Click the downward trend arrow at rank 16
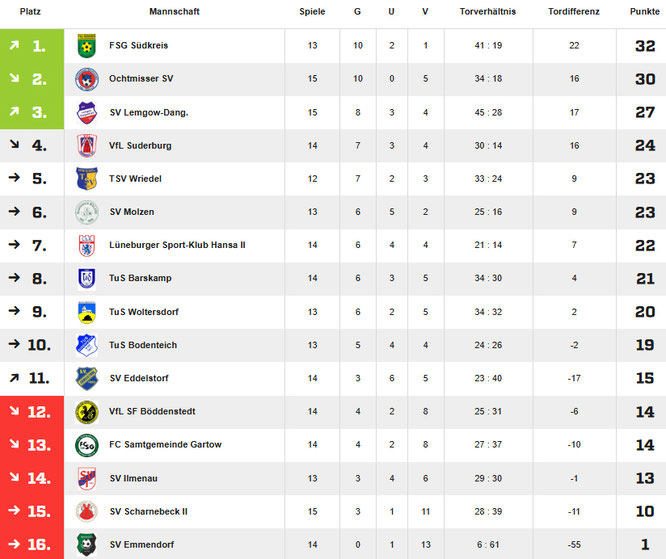 point(14,544)
